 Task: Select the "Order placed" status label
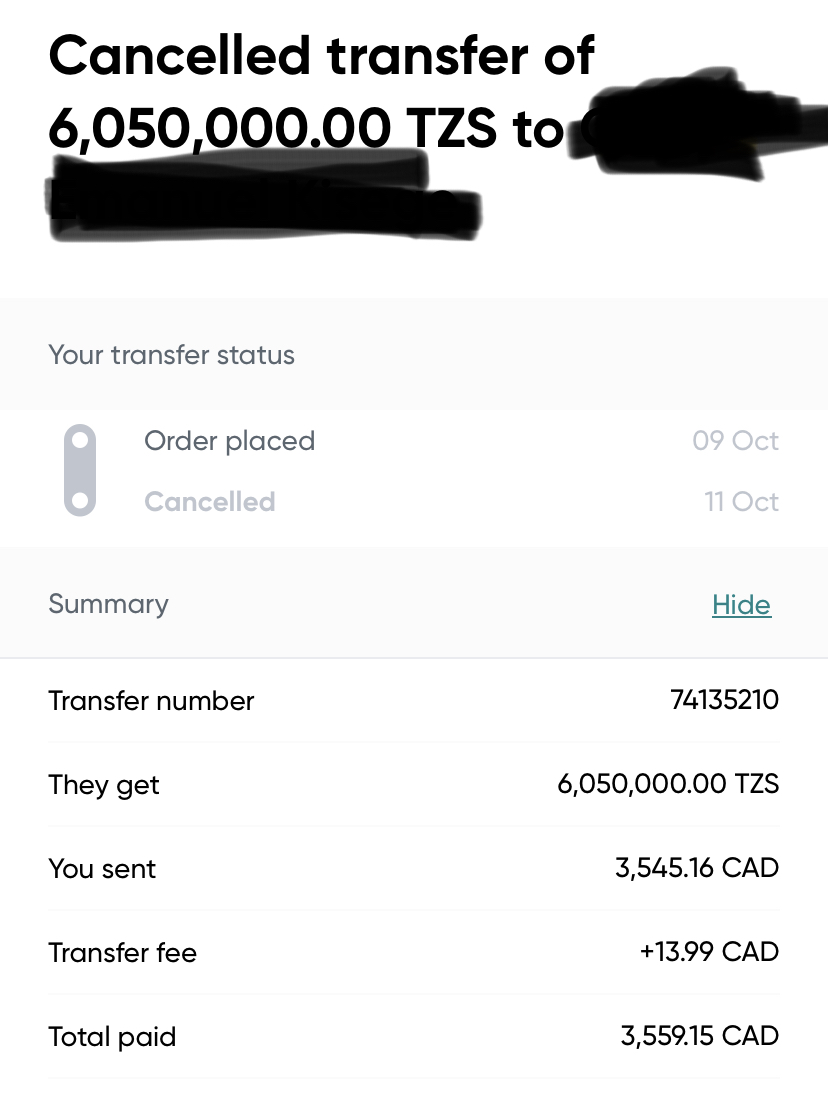229,441
